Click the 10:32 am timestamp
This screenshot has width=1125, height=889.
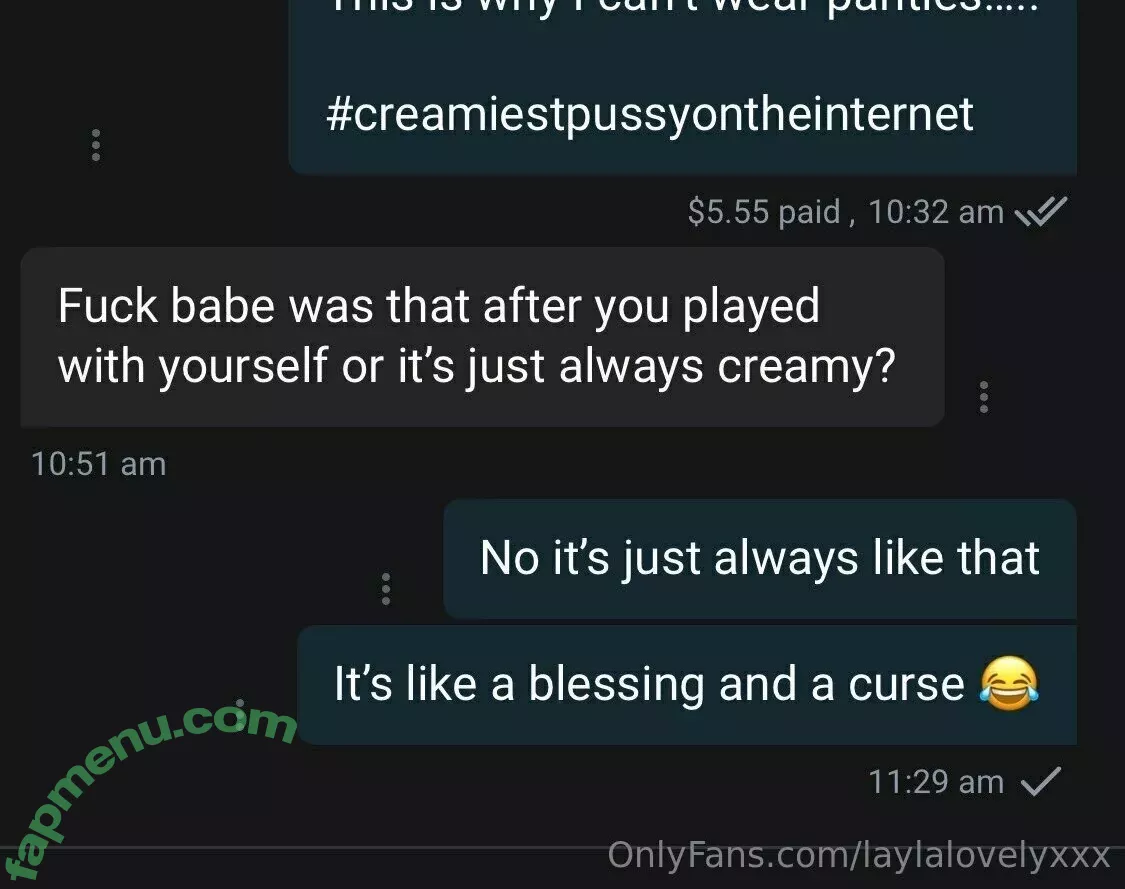(936, 212)
